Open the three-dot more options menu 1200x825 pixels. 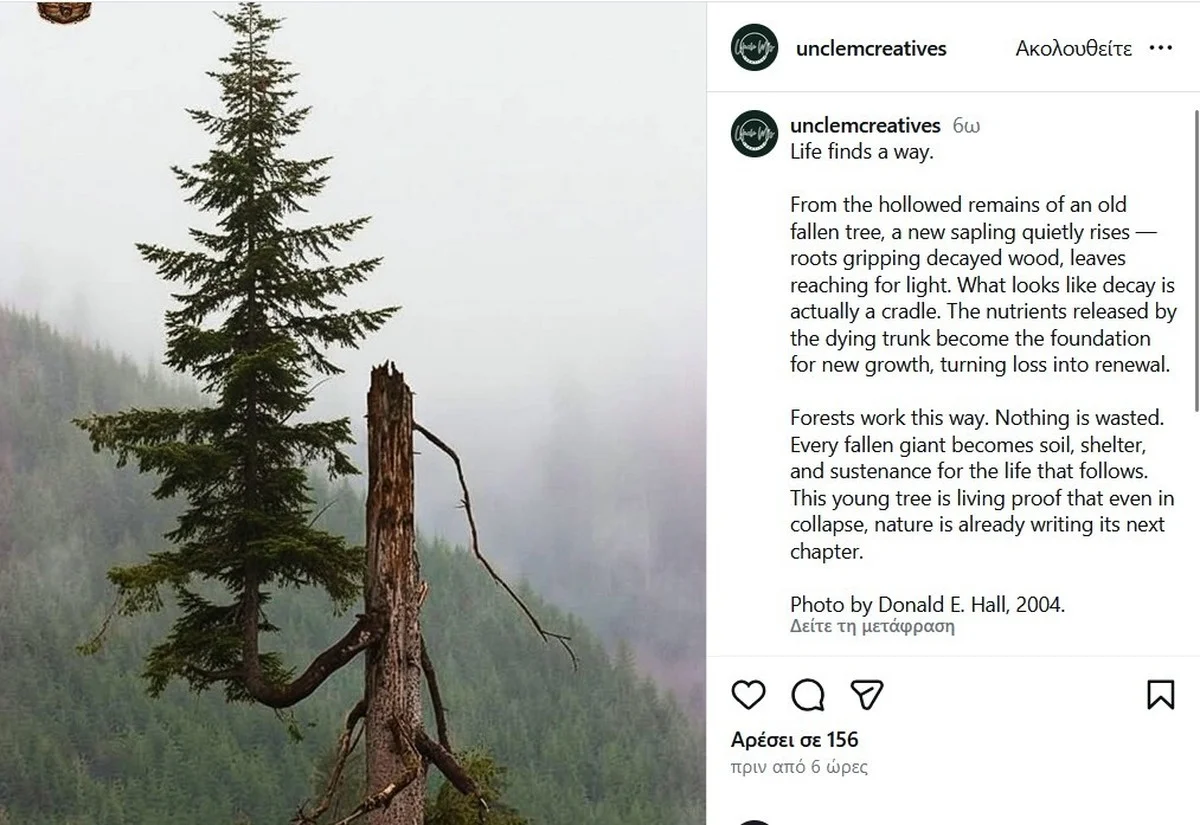click(x=1160, y=48)
